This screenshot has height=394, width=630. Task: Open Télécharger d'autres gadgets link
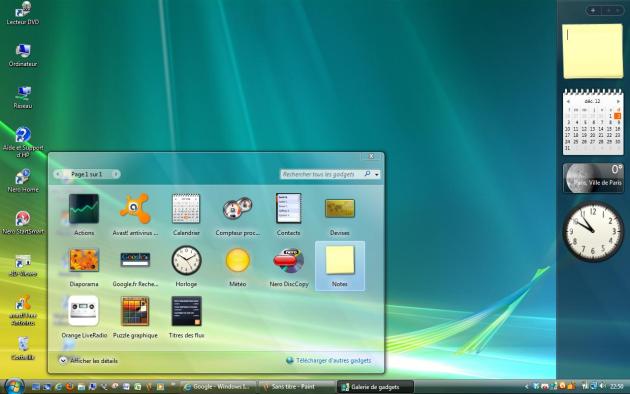coord(333,360)
